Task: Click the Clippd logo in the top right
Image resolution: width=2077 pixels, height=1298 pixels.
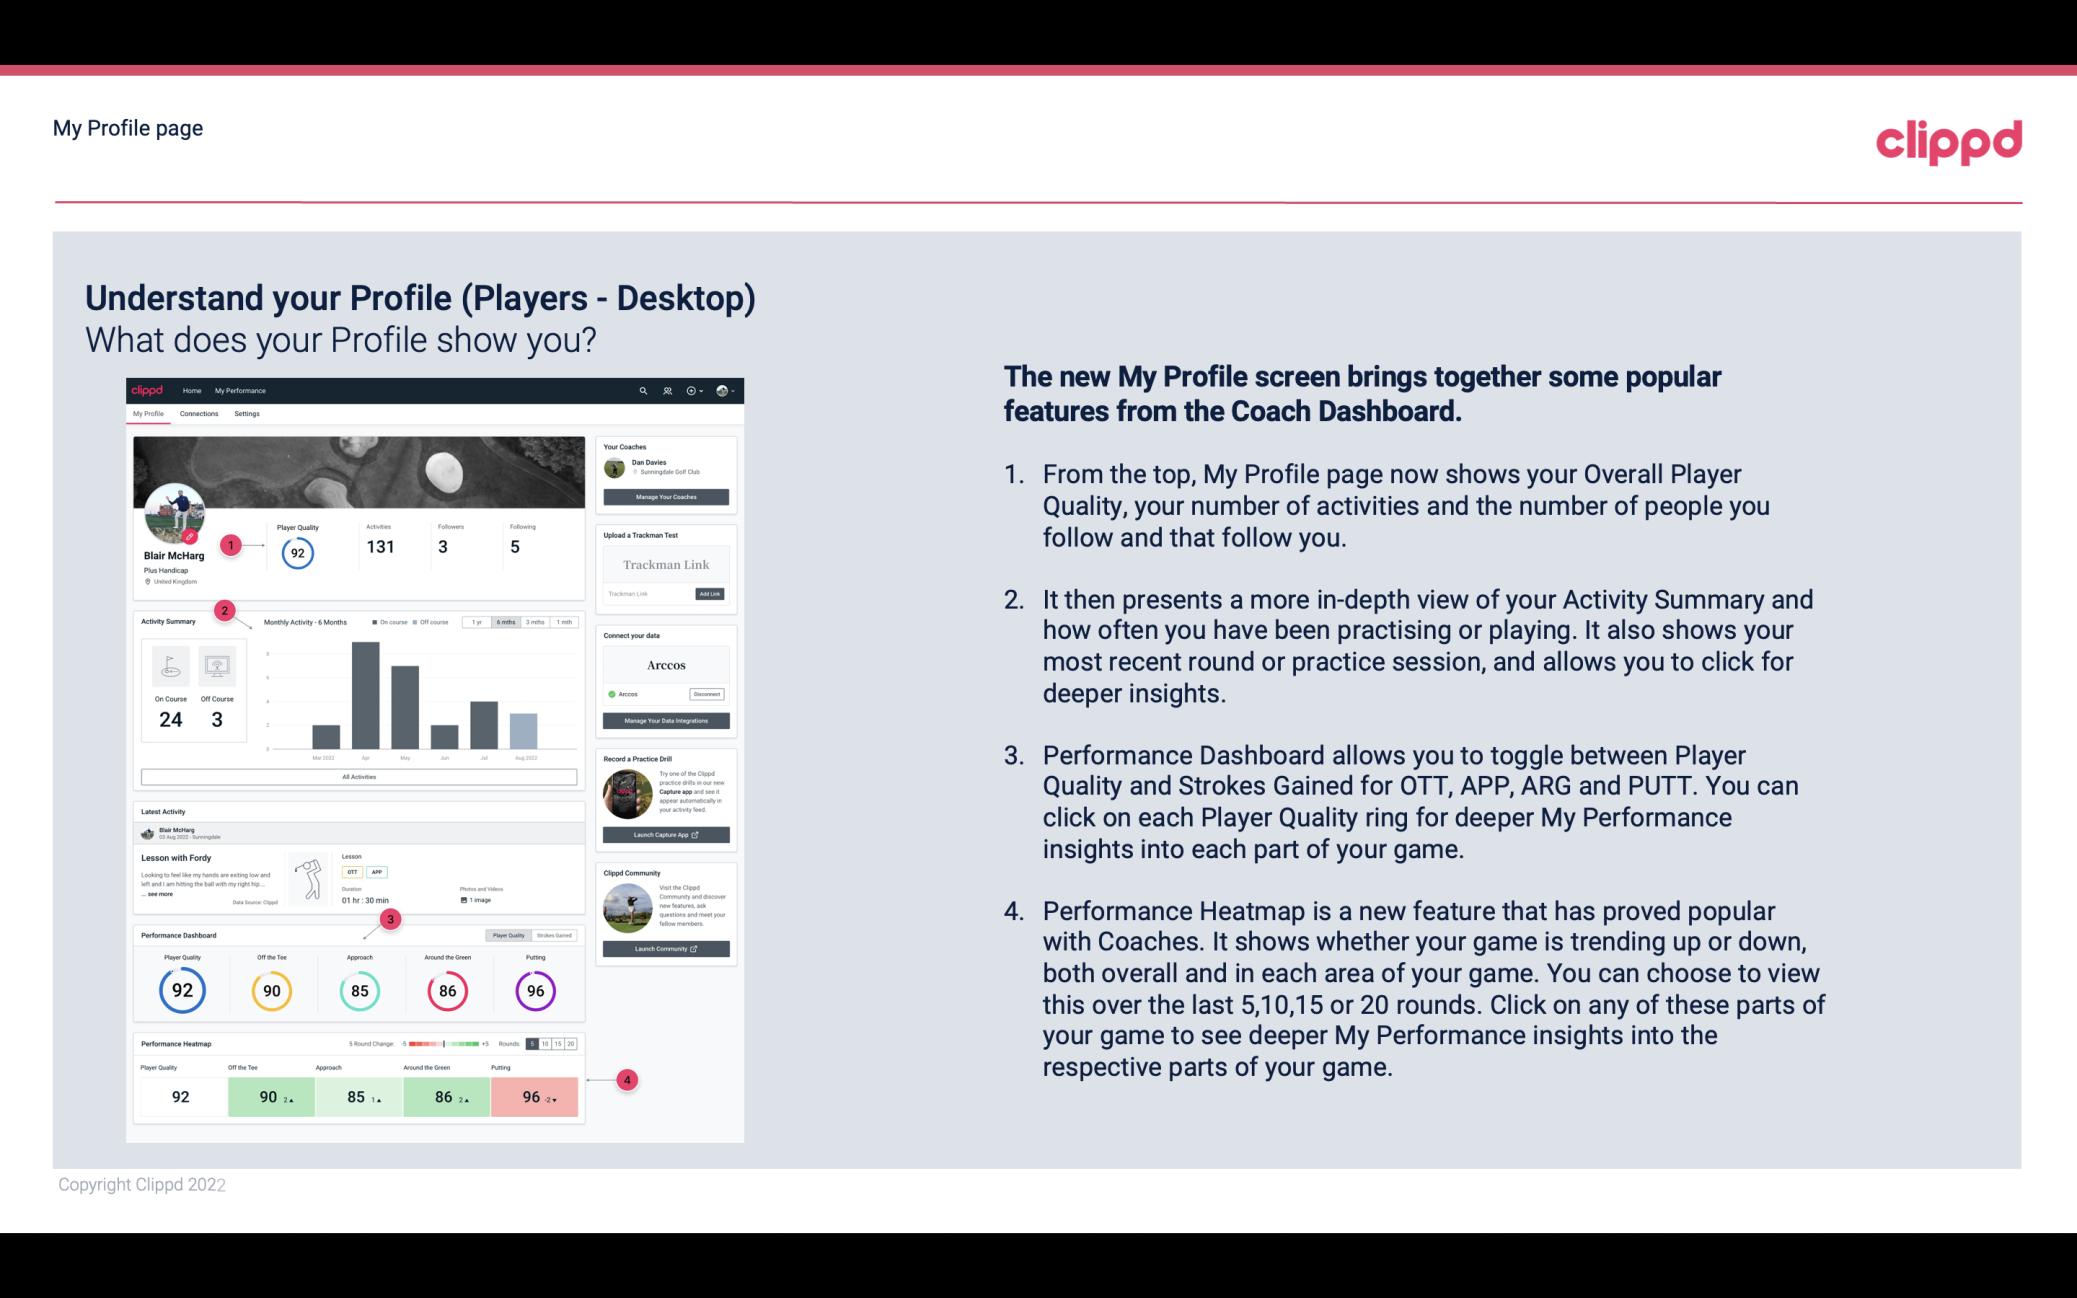Action: point(1948,139)
